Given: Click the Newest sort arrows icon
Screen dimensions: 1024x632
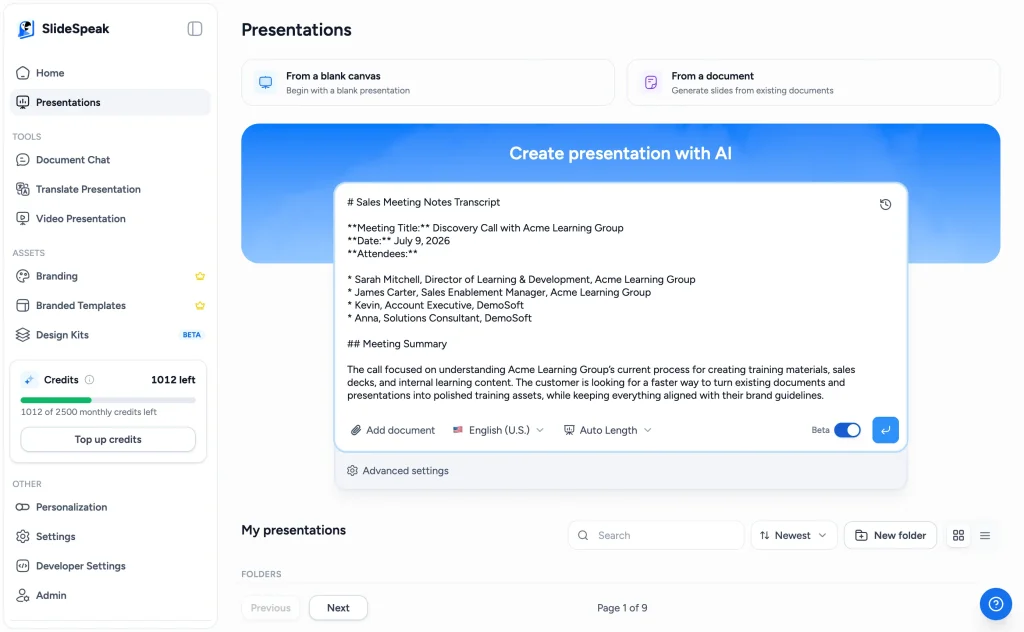Looking at the screenshot, I should click(x=764, y=535).
